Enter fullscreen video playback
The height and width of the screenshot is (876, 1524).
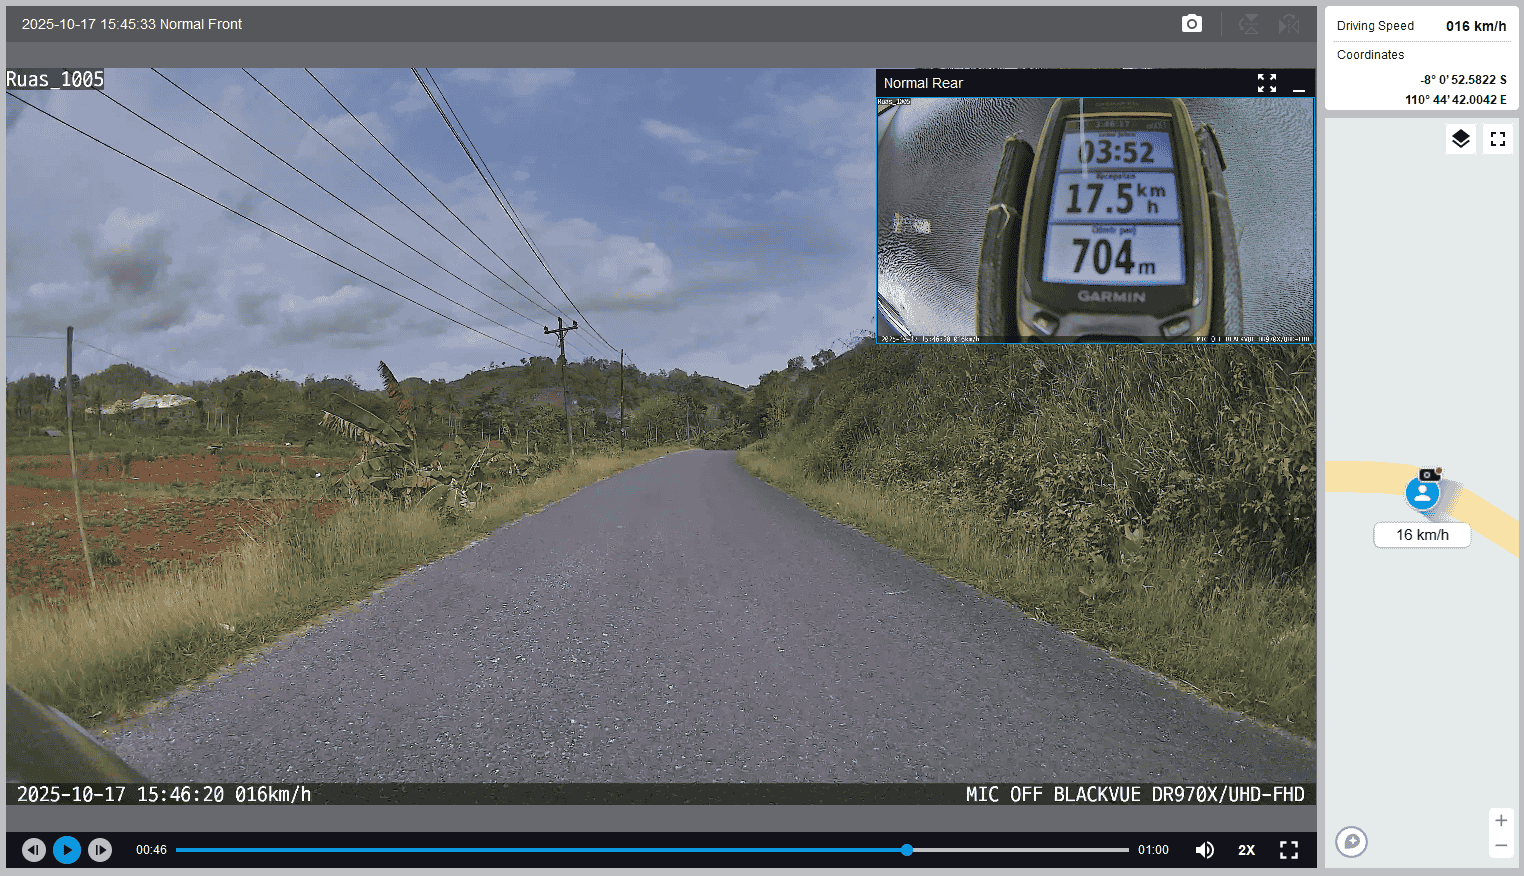pos(1289,850)
